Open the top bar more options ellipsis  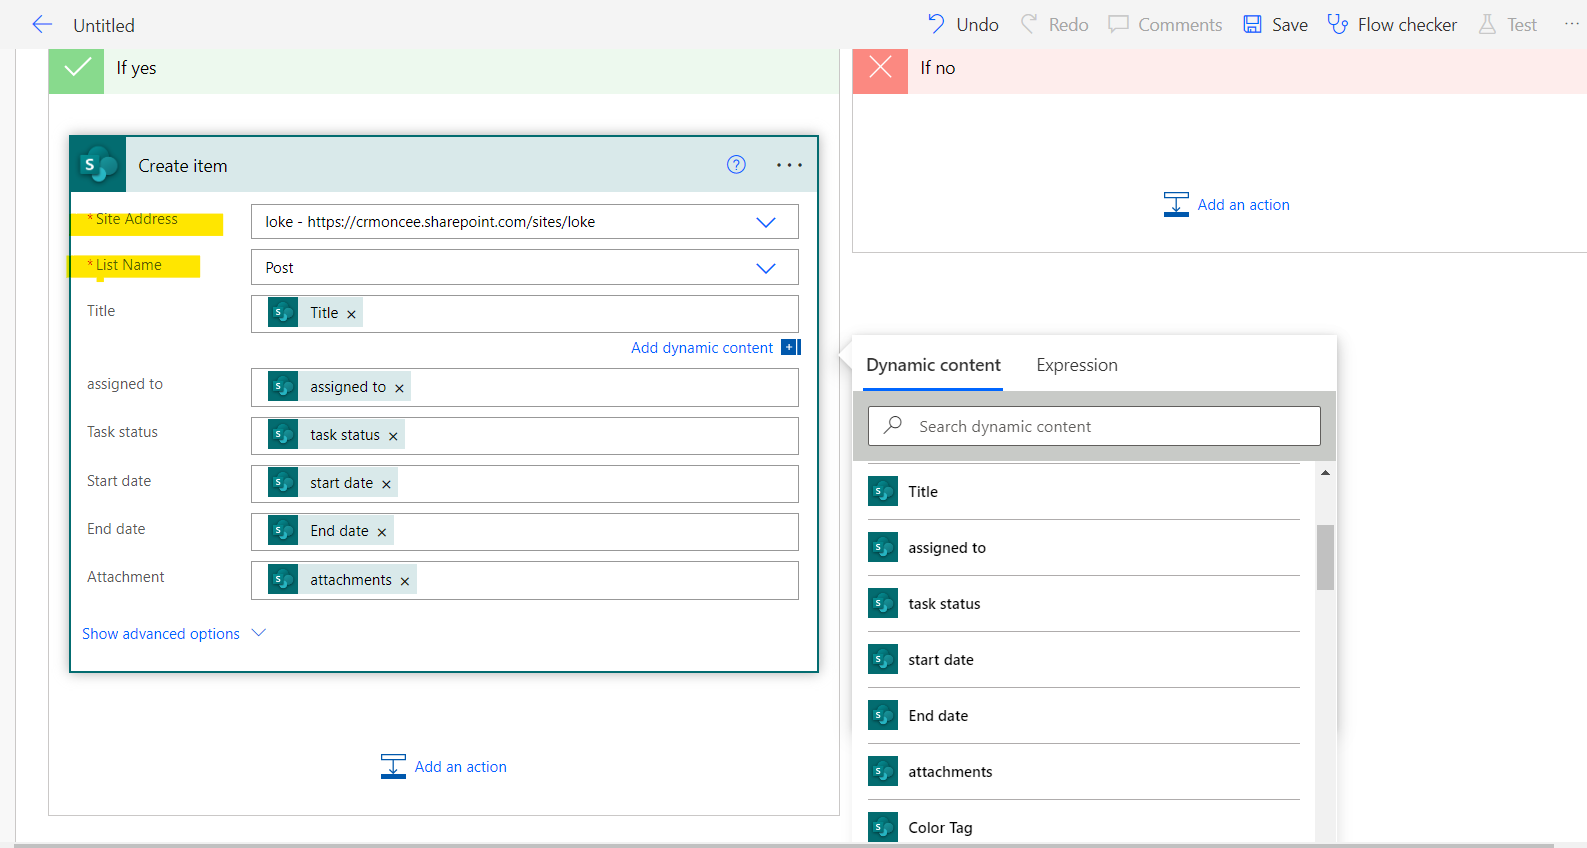pos(1571,24)
